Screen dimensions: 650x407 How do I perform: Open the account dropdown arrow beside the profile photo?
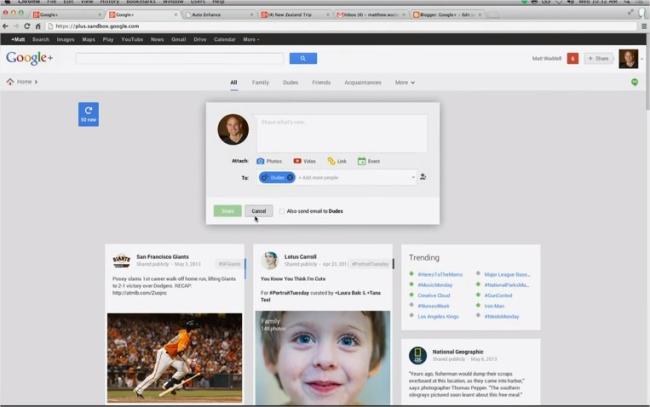[x=642, y=59]
